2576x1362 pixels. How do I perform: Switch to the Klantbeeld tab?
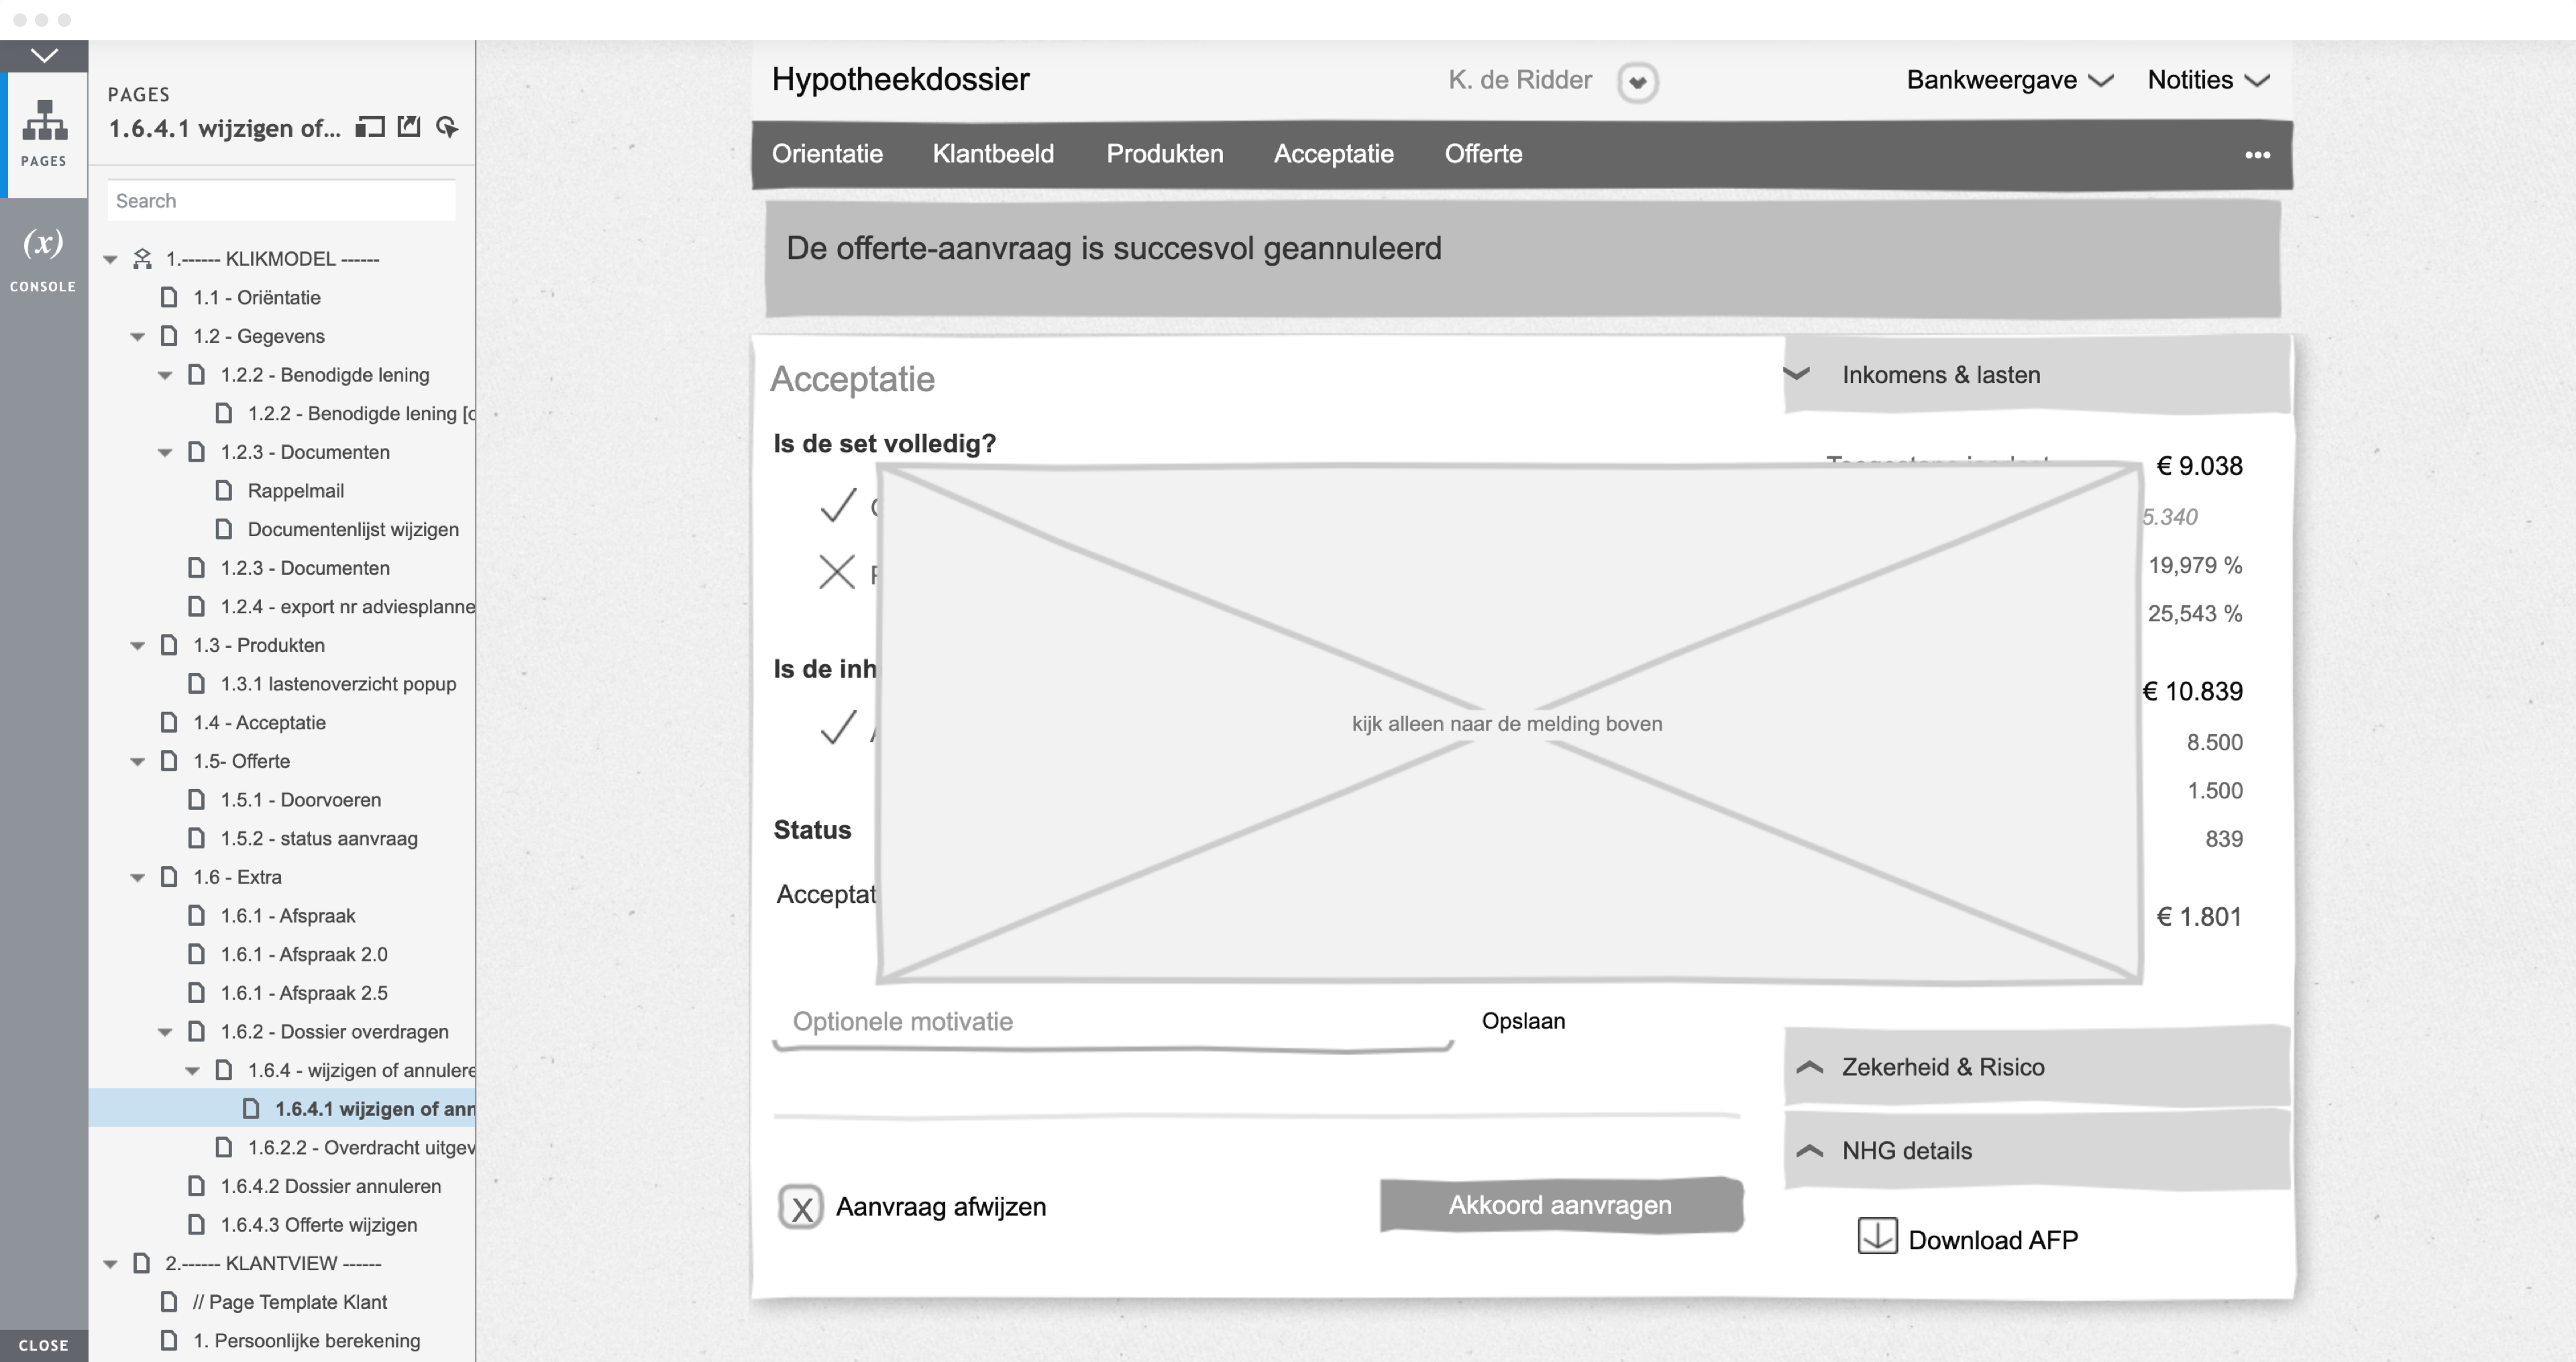coord(993,154)
